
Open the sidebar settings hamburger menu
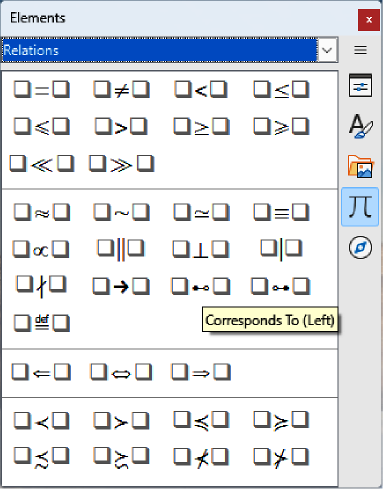(x=360, y=50)
